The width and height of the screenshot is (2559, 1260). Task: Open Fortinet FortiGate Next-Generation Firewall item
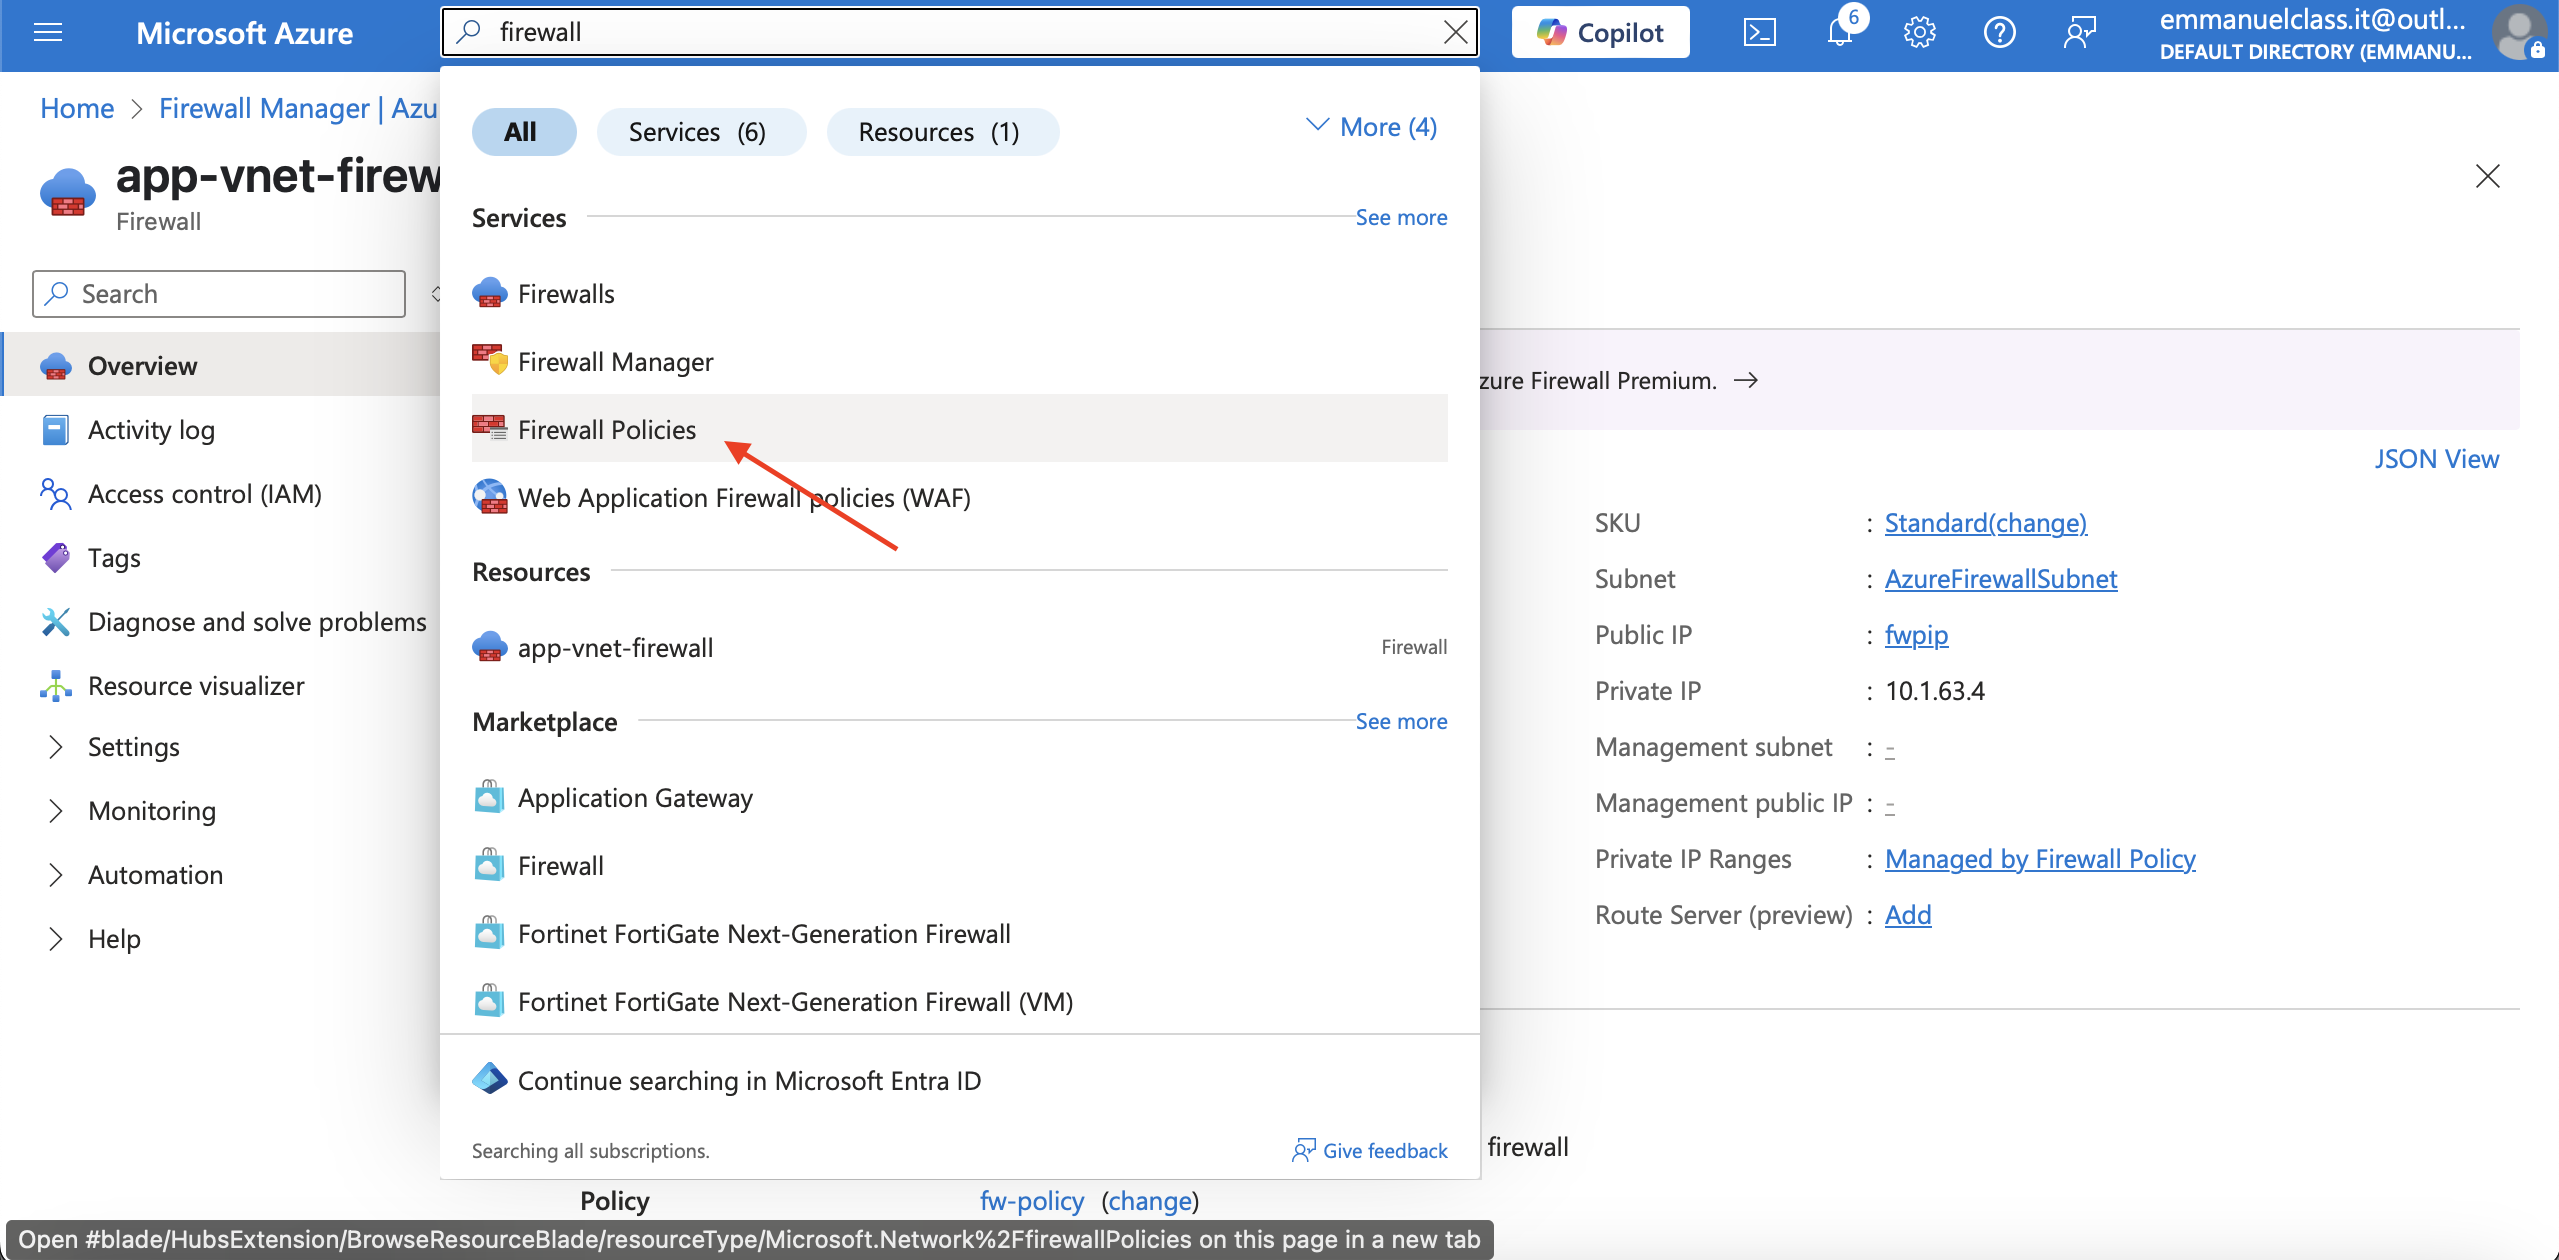pos(959,934)
